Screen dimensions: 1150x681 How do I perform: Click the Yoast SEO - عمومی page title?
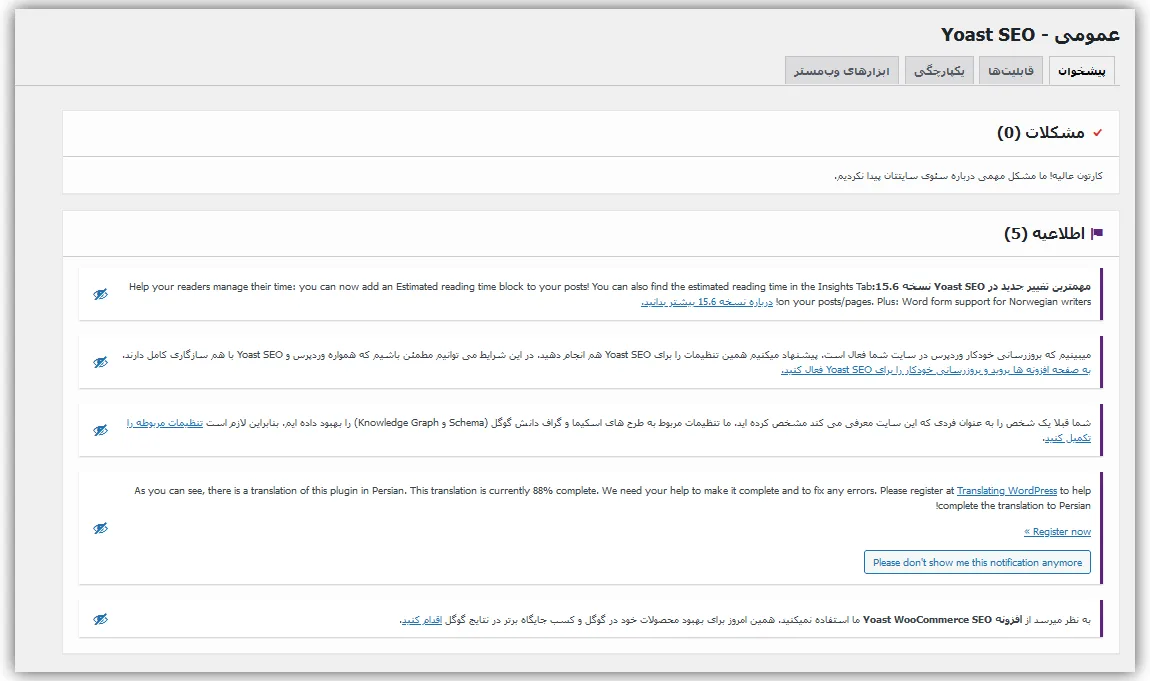(1030, 35)
